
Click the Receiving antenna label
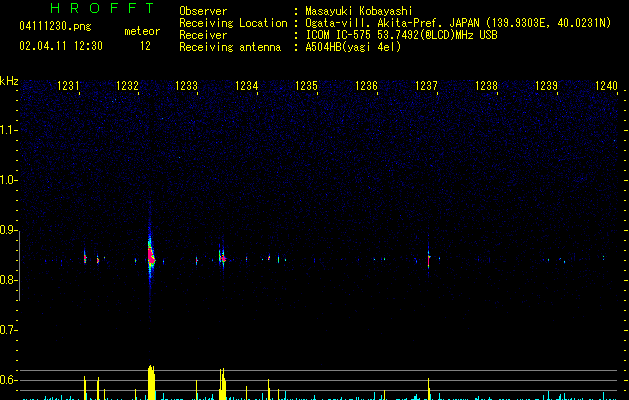pos(230,47)
